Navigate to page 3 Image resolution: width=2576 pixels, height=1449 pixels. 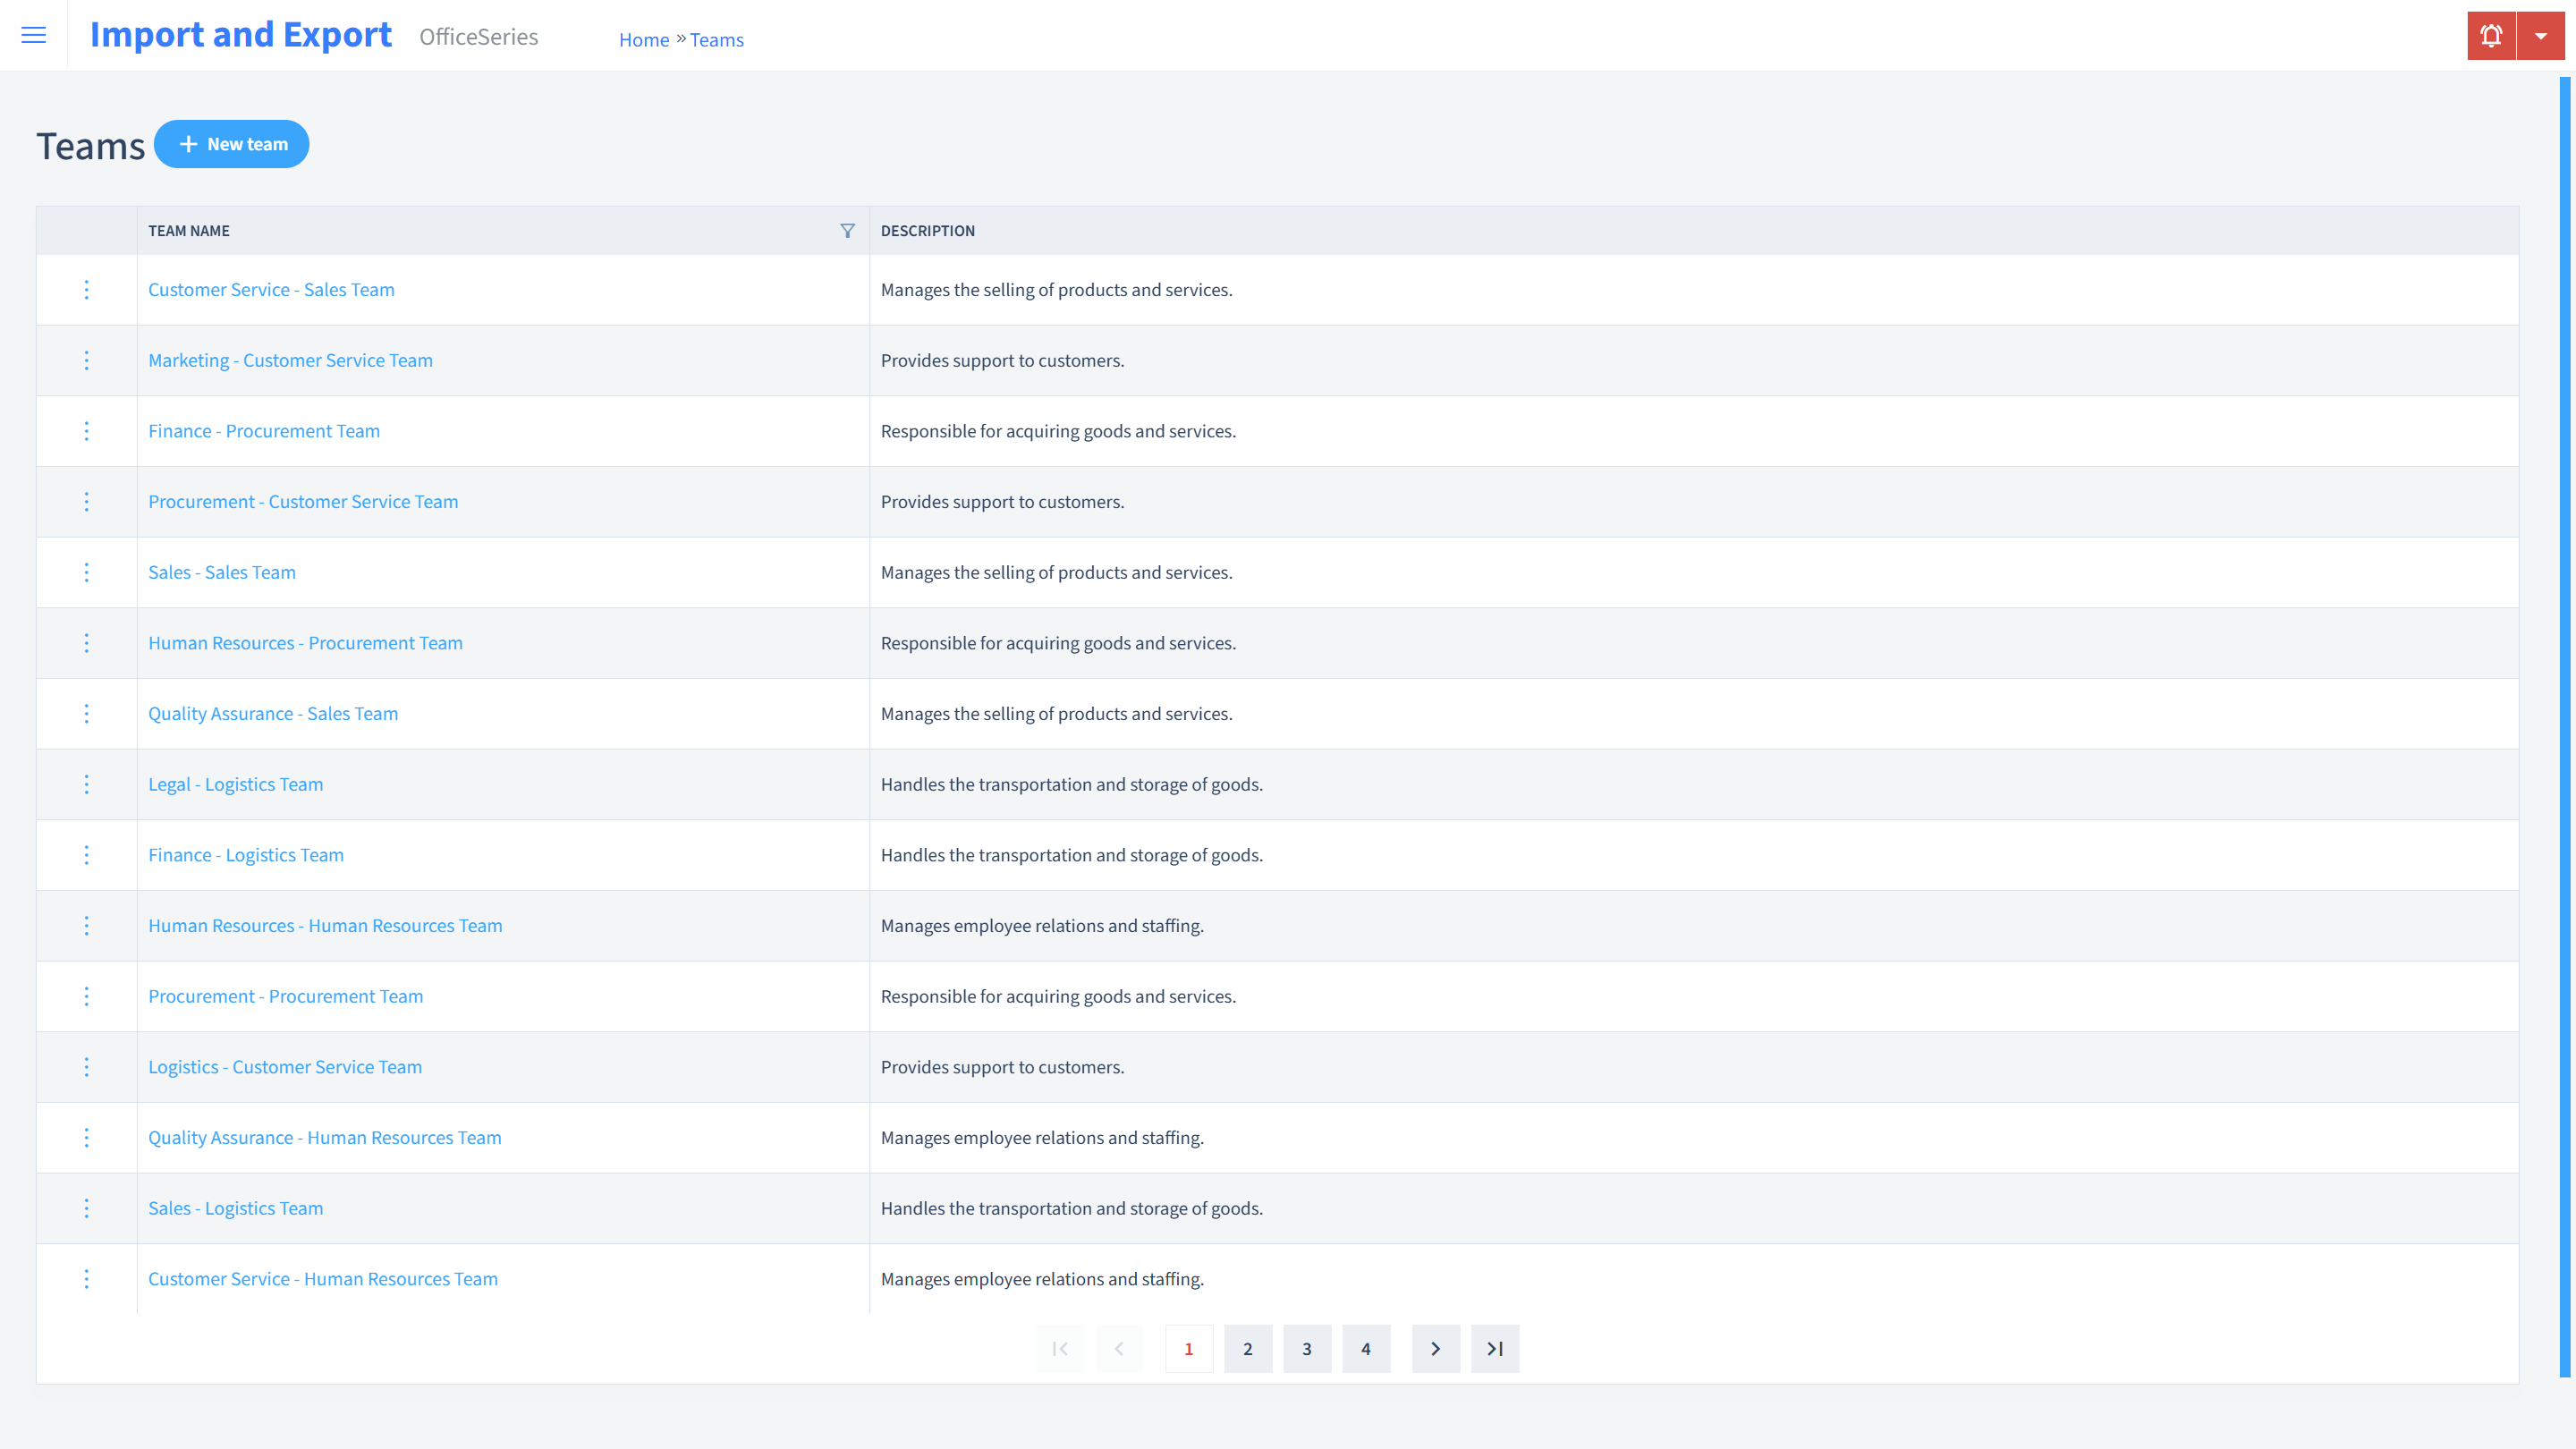coord(1308,1348)
